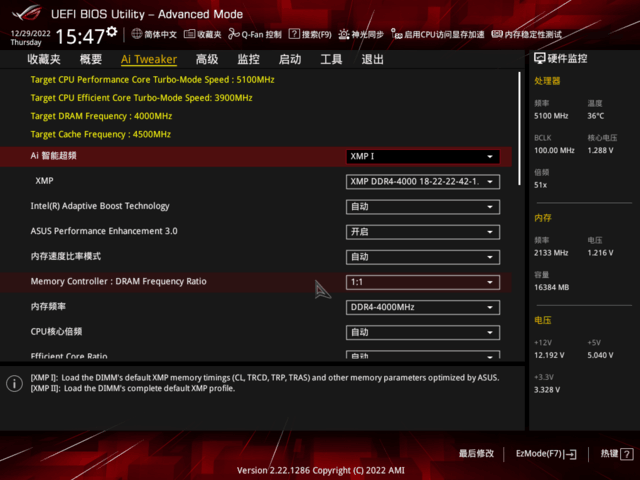Screen dimensions: 640x480
Task: Toggle 启用CPU访问显存加速 option
Action: (x=440, y=35)
